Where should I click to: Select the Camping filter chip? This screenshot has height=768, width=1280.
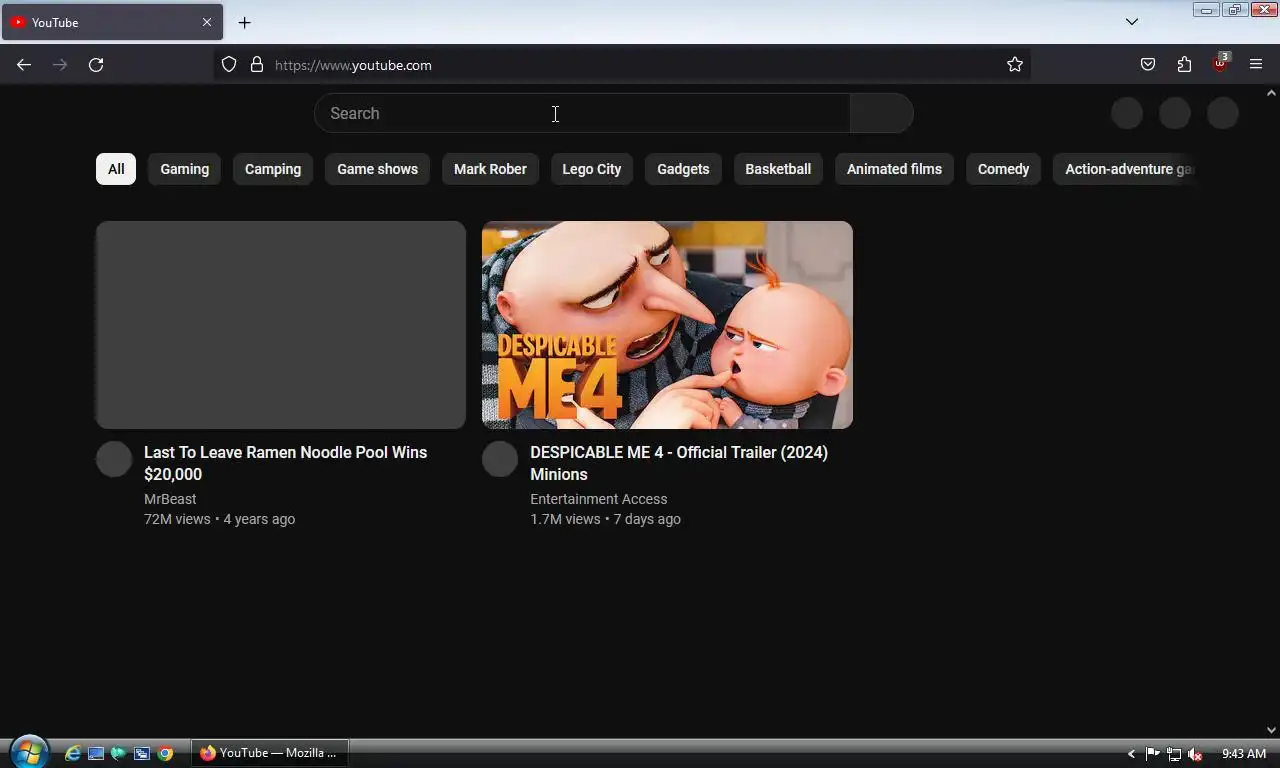click(x=273, y=169)
